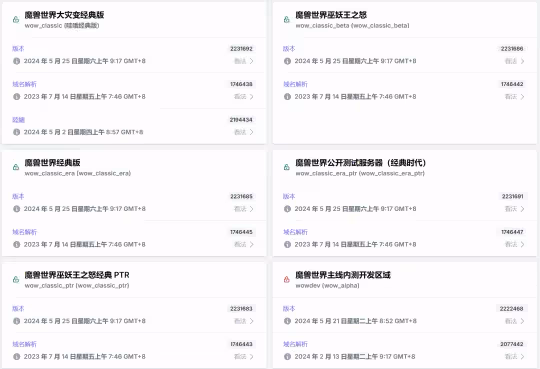
Task: Click the red lock icon beside 魔兽世界主线内测开发区域
Action: coord(287,279)
